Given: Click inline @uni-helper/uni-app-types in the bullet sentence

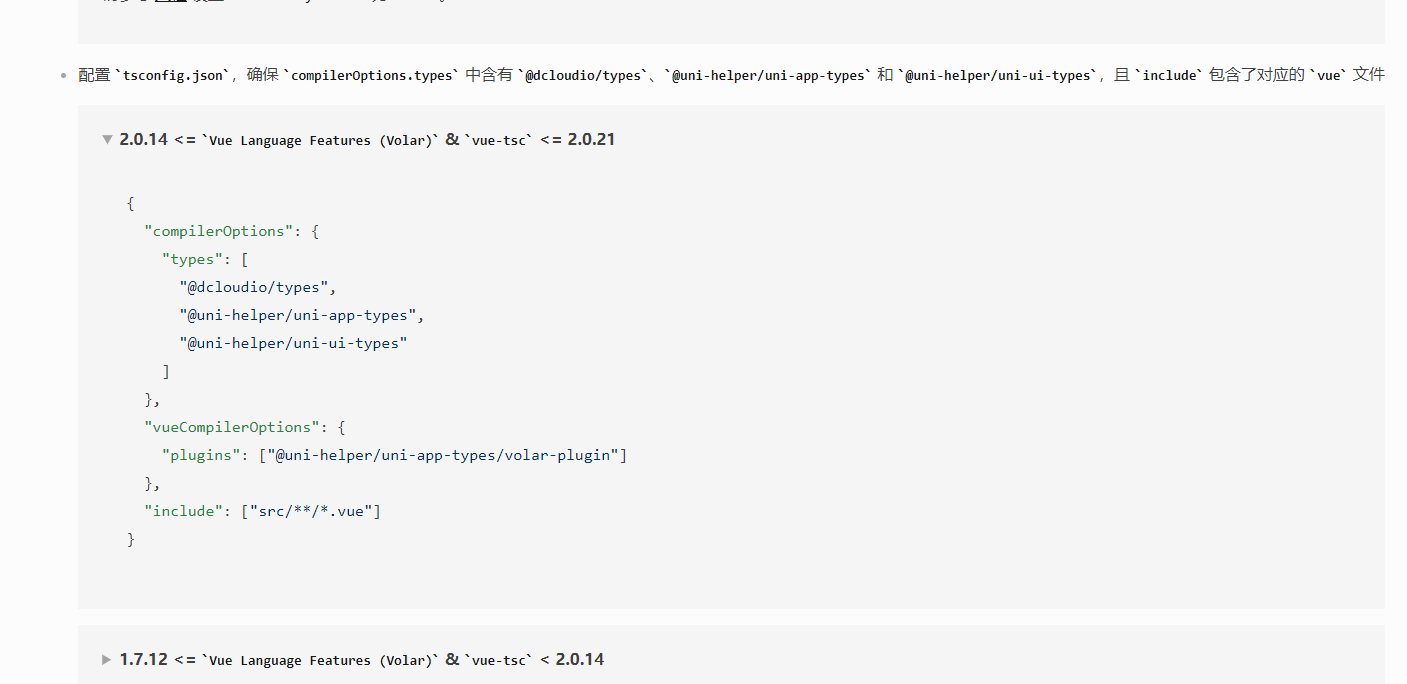Looking at the screenshot, I should tap(768, 76).
